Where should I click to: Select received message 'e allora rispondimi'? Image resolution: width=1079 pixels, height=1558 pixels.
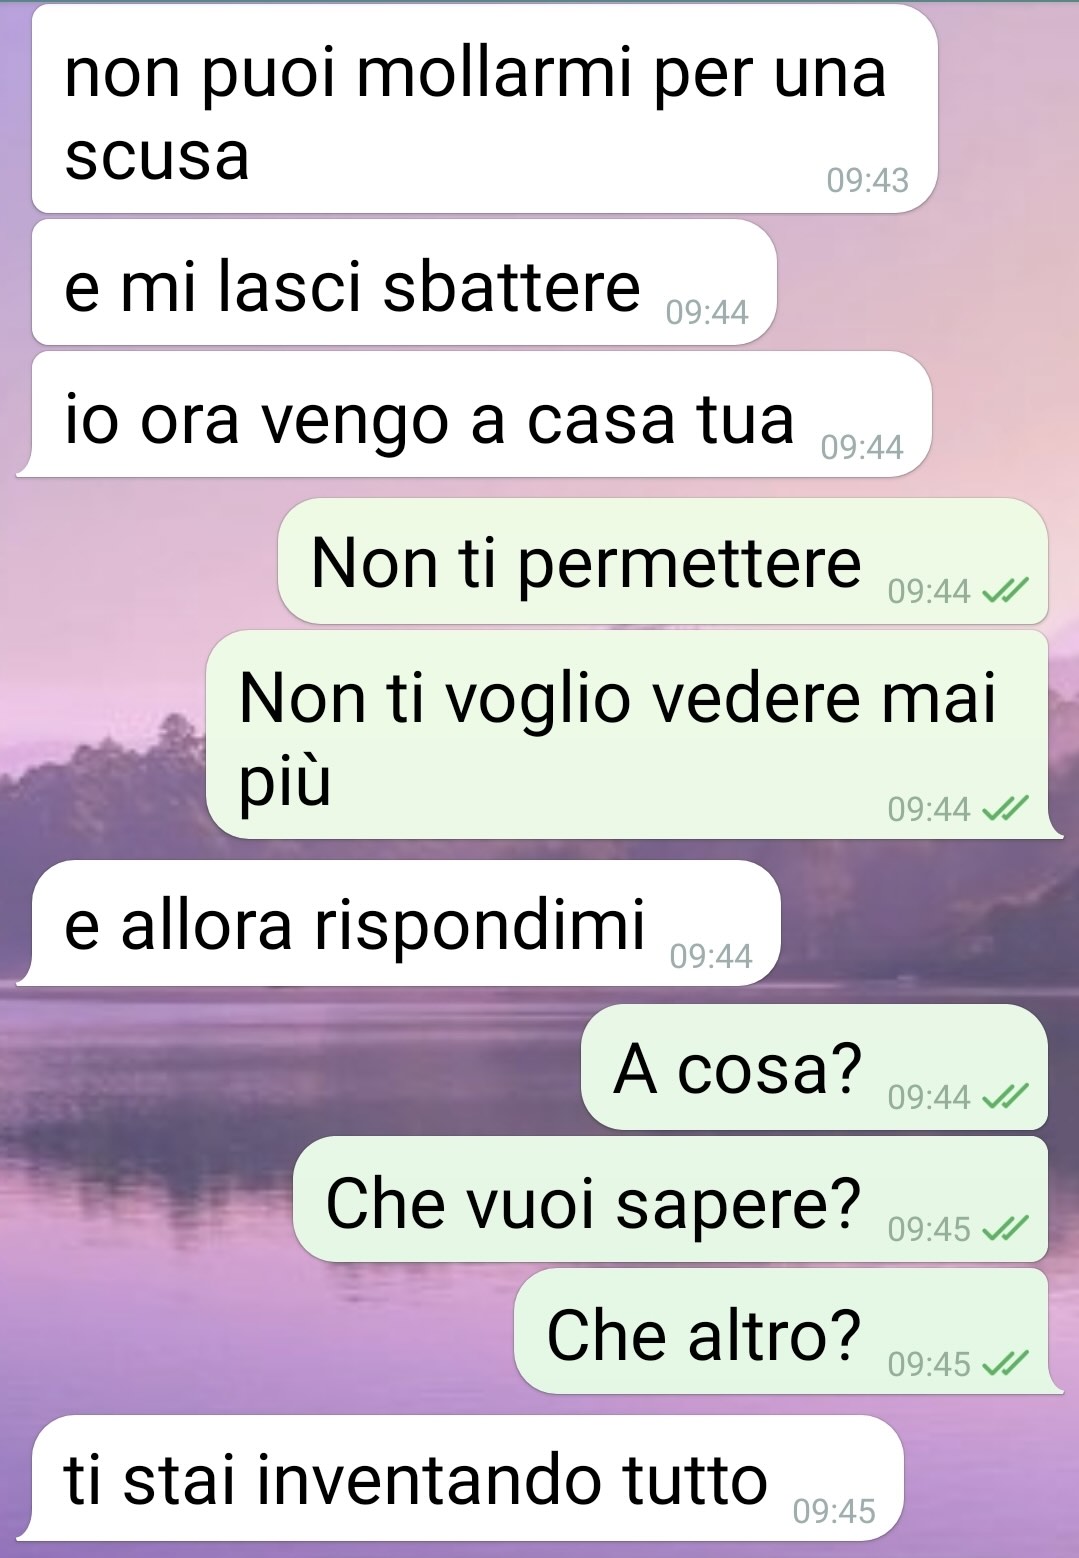coord(398,923)
